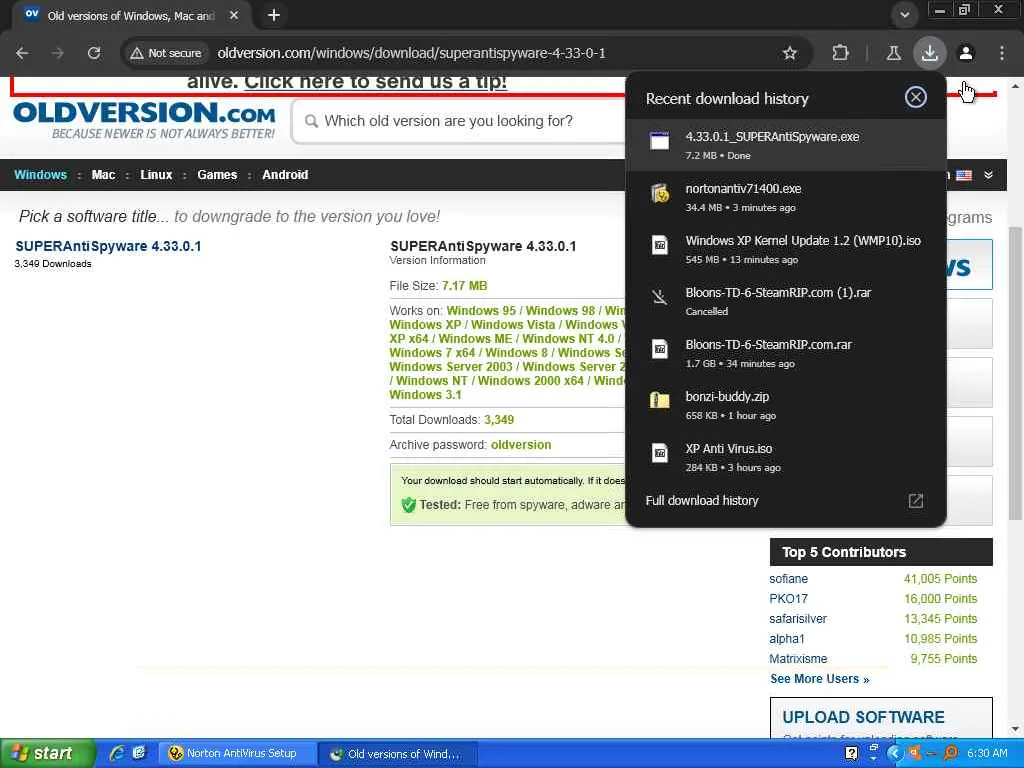Screen dimensions: 1024x768
Task: Click the system clock showing 6:30 AM
Action: [x=987, y=753]
